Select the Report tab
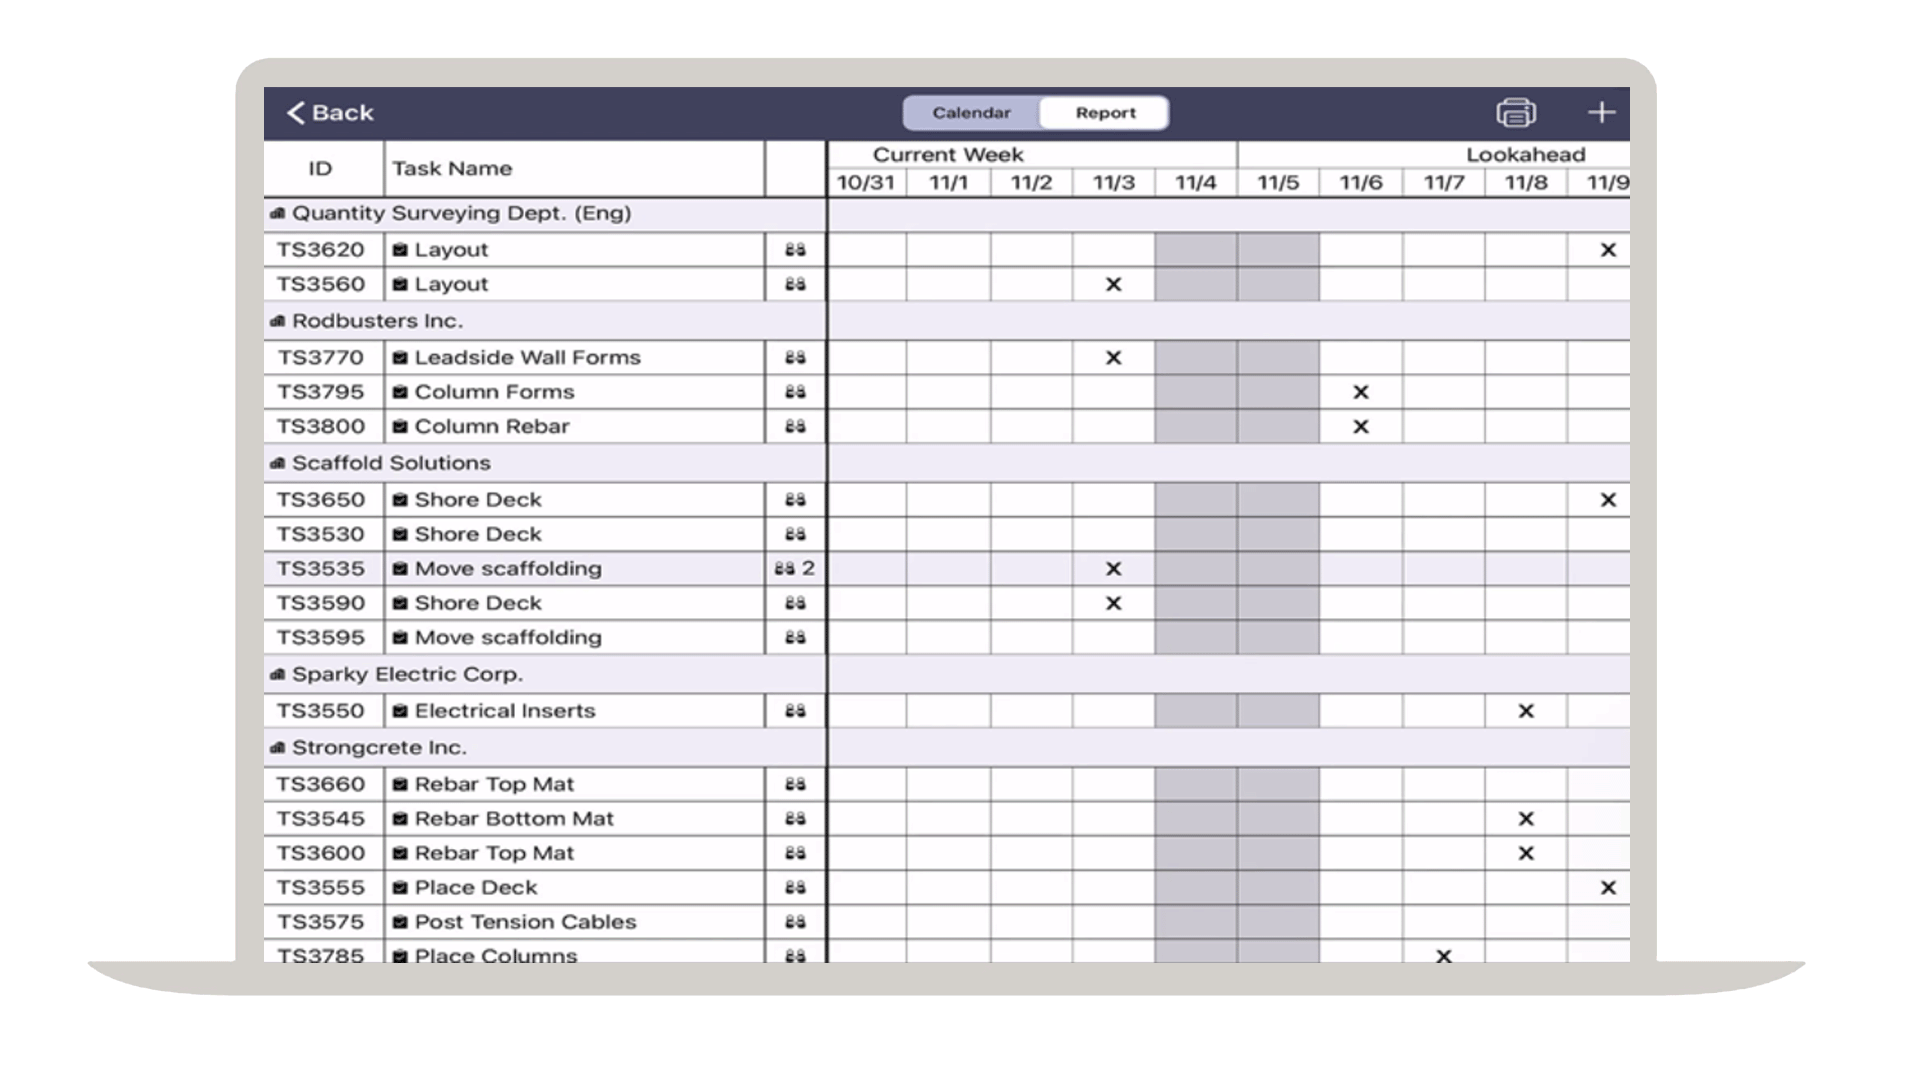Screen dimensions: 1920x1084 1105,113
